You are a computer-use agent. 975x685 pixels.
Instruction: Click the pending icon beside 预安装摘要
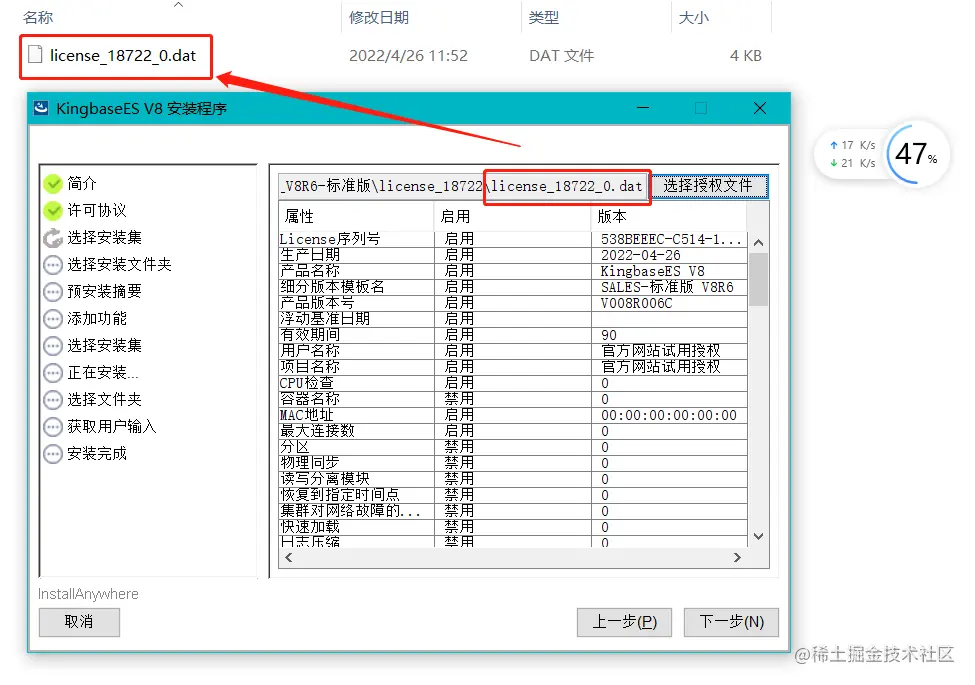click(53, 292)
